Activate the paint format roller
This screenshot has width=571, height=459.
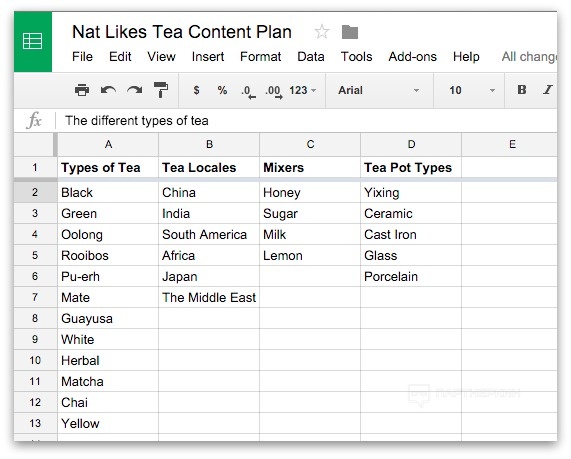161,90
